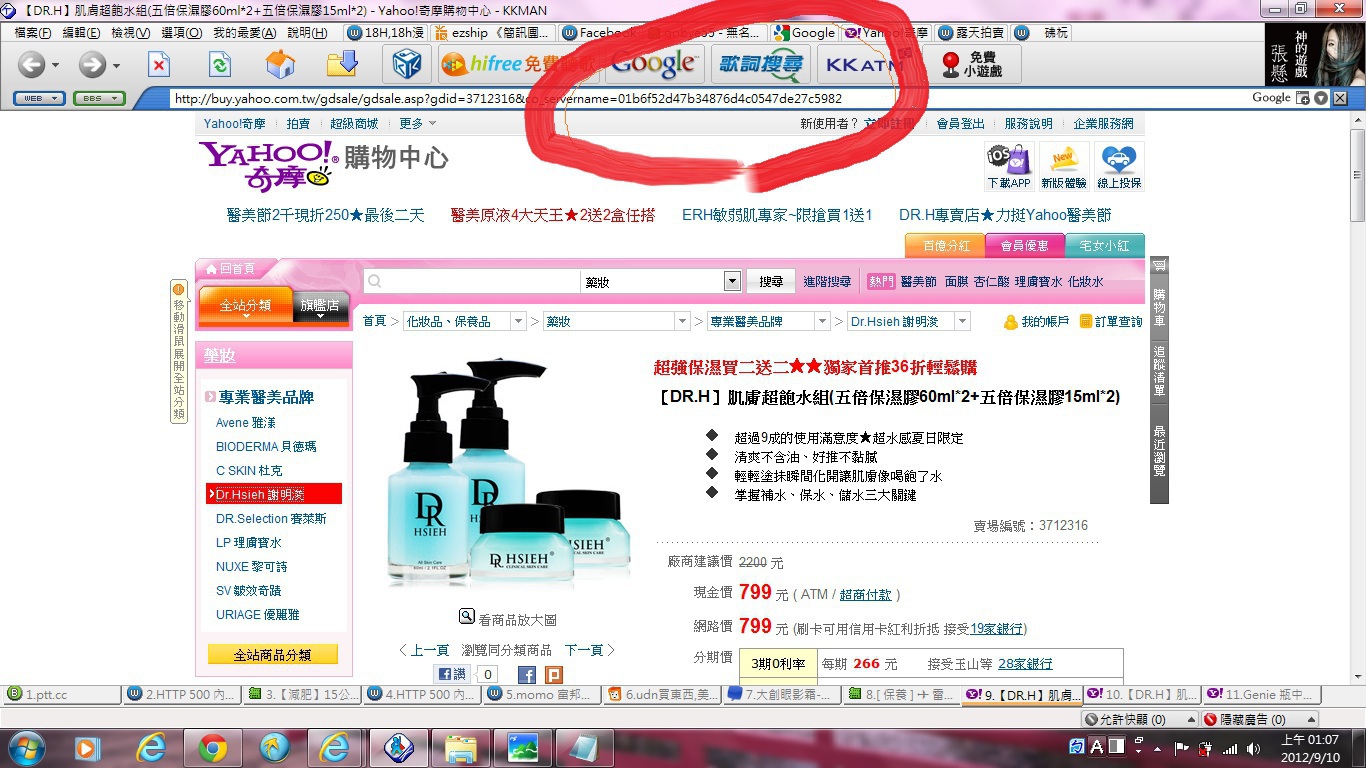Open the KK ATM toolbar button
The width and height of the screenshot is (1366, 768).
click(866, 65)
